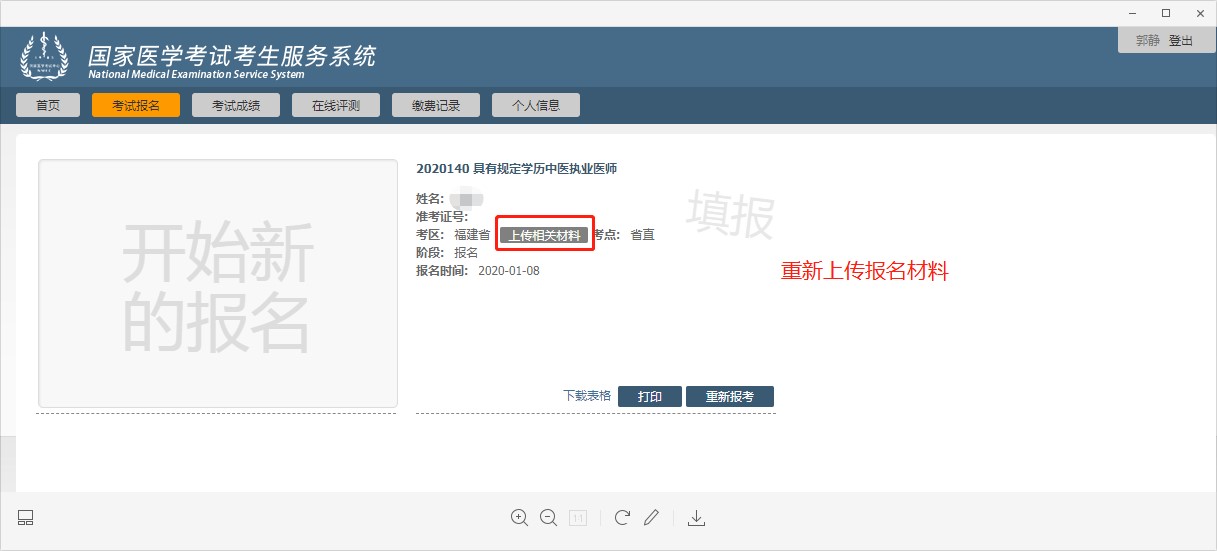Rotate the image with the rotate icon
The height and width of the screenshot is (551, 1217).
coord(622,517)
